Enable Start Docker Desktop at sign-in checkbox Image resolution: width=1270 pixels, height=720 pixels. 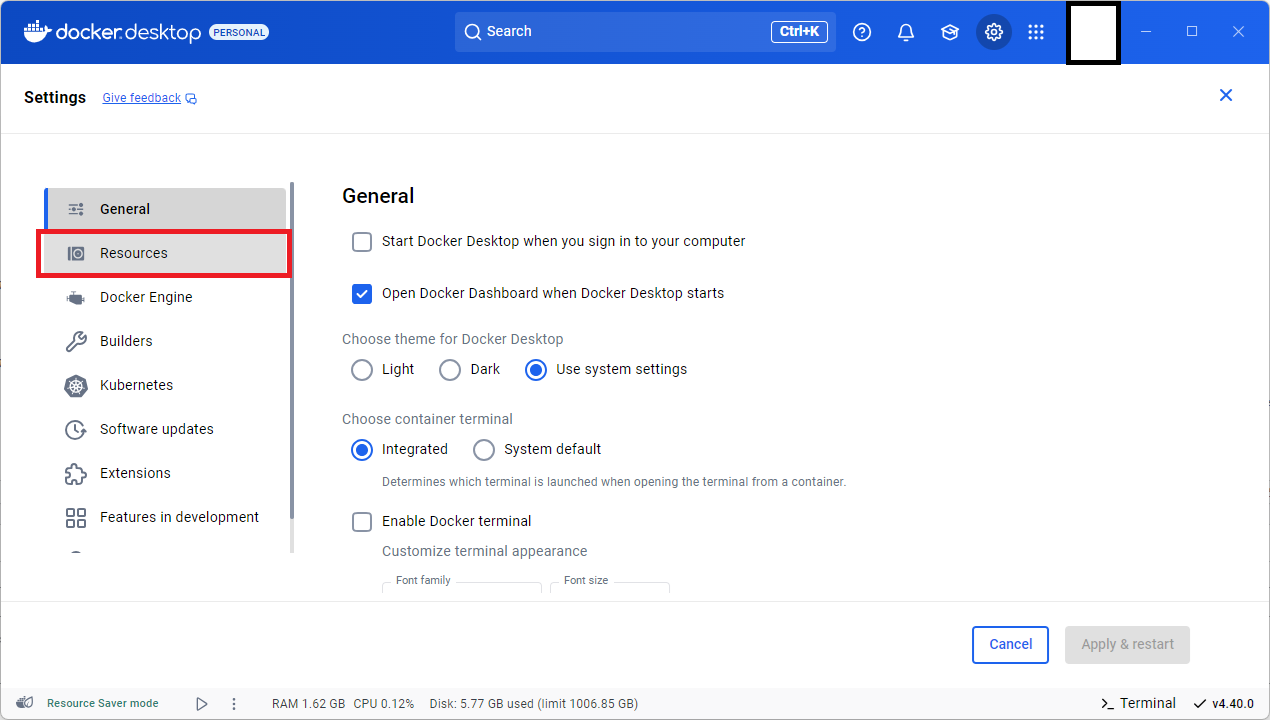tap(362, 242)
